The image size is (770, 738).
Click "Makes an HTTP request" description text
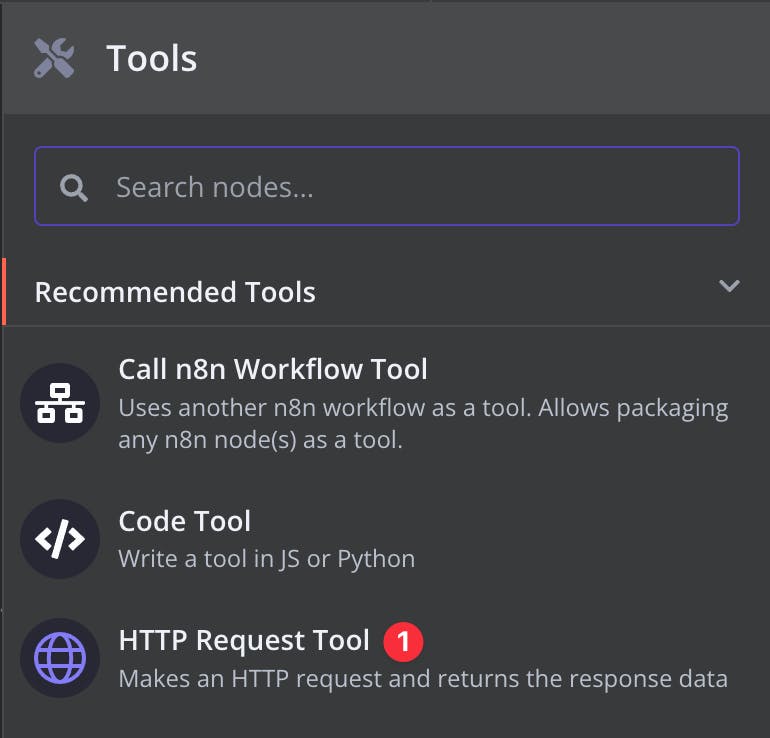pos(423,679)
